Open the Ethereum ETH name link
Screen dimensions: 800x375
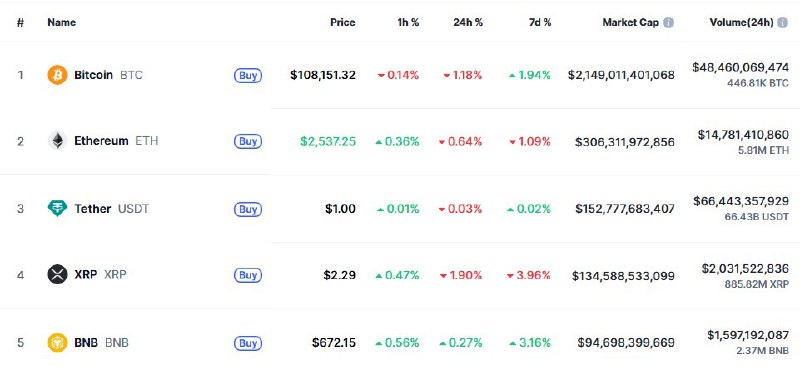116,141
